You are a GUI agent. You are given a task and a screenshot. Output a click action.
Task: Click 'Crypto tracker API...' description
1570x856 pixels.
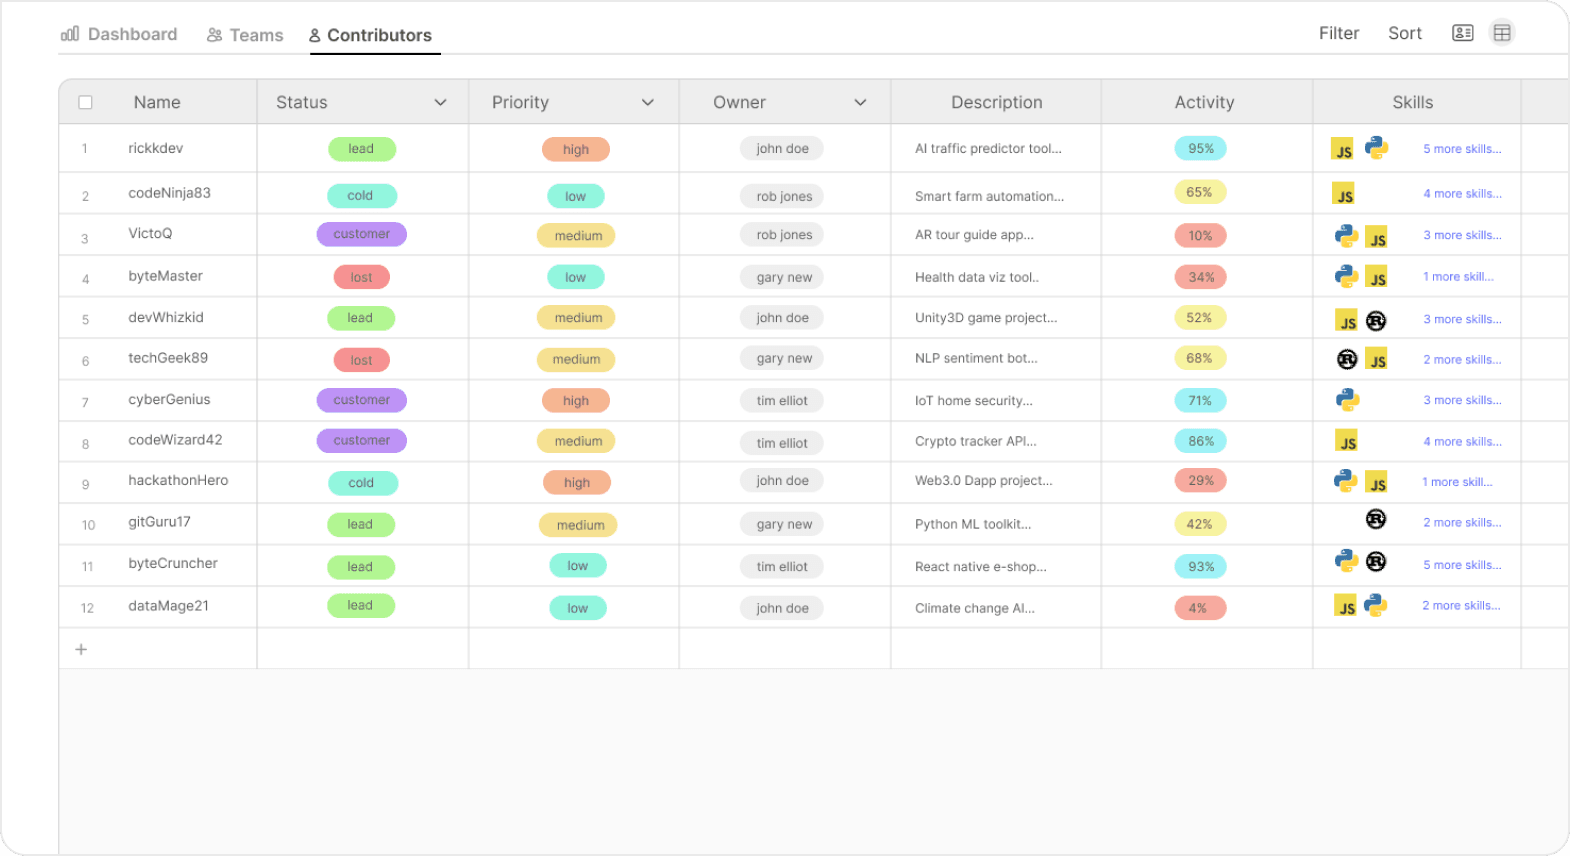pyautogui.click(x=976, y=441)
